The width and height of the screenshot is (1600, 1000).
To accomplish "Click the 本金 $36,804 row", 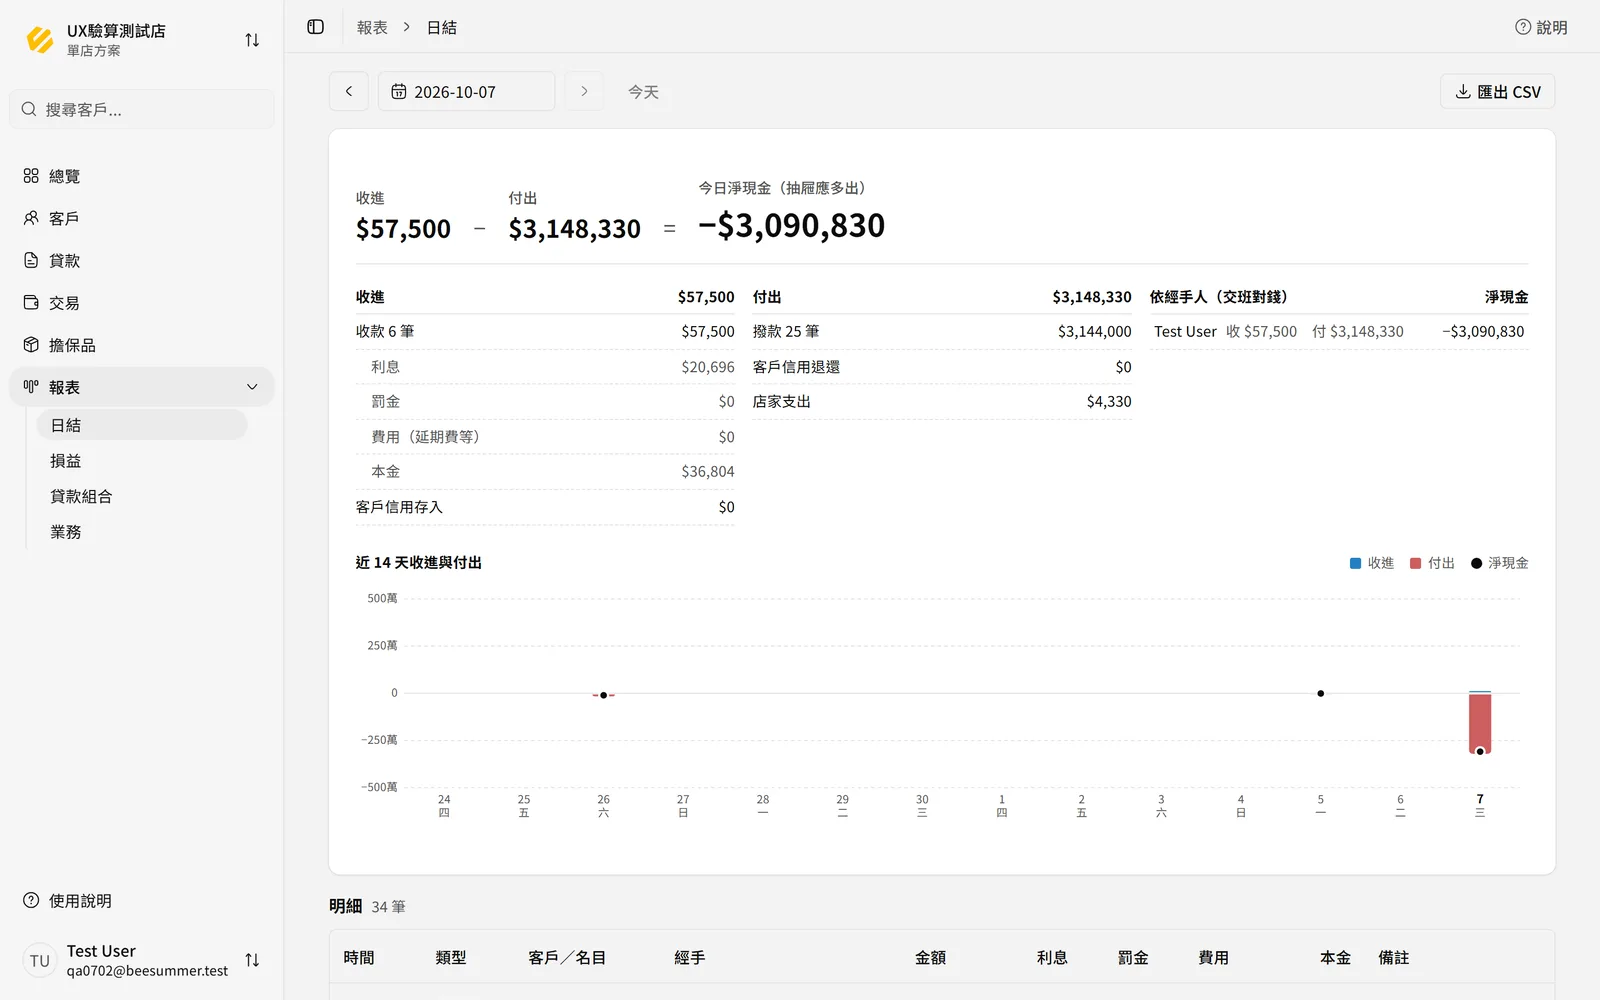I will point(545,471).
